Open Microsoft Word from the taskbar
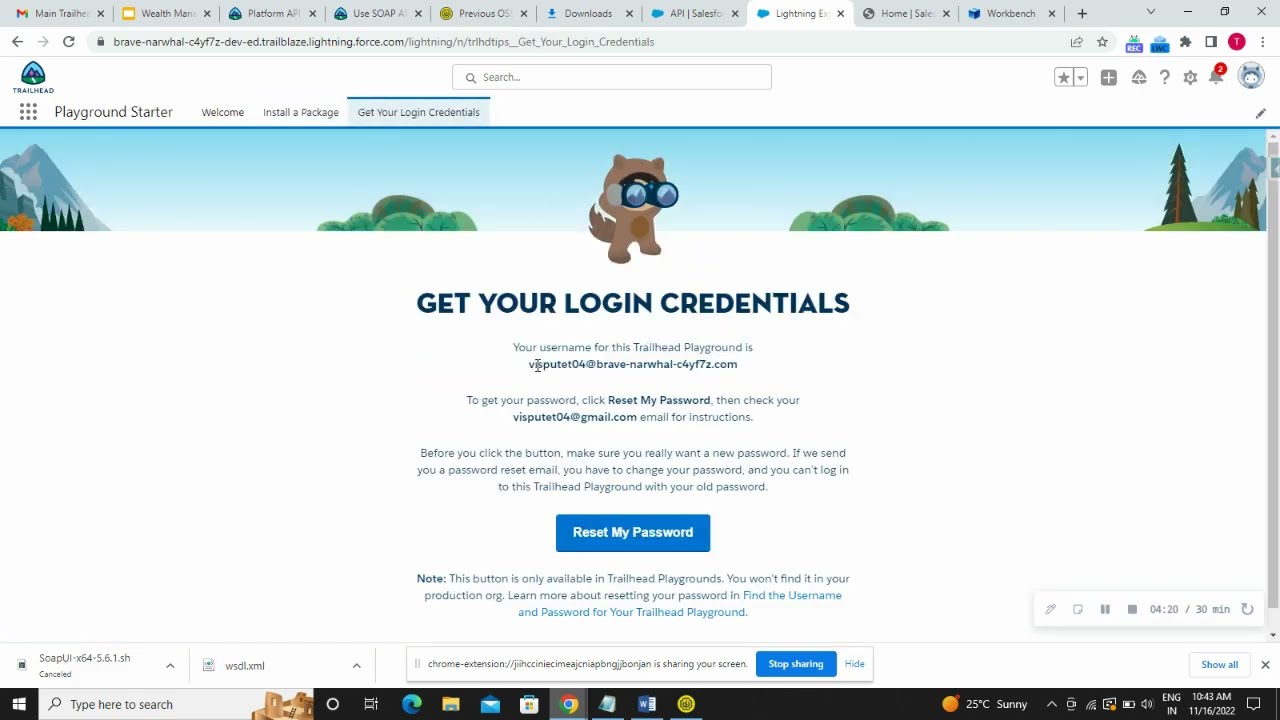This screenshot has width=1280, height=720. [647, 704]
